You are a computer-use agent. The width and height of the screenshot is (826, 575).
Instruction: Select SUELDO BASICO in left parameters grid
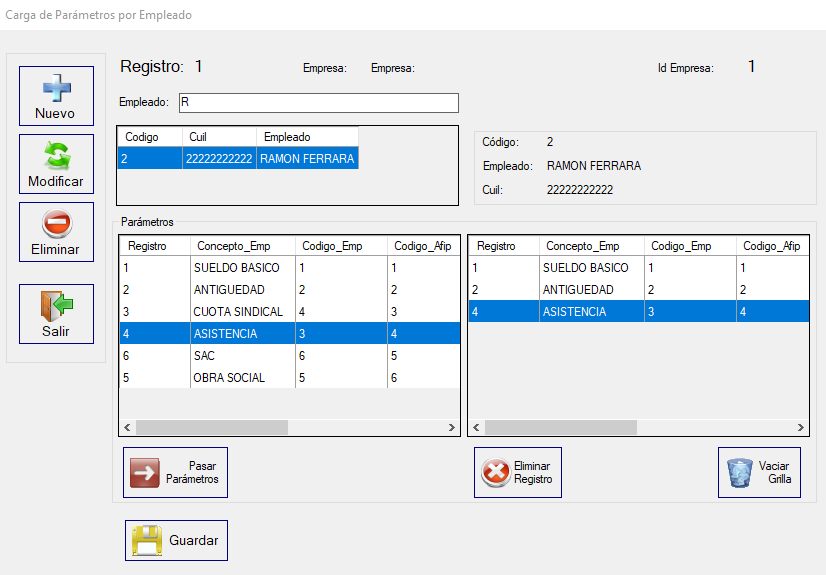point(238,268)
